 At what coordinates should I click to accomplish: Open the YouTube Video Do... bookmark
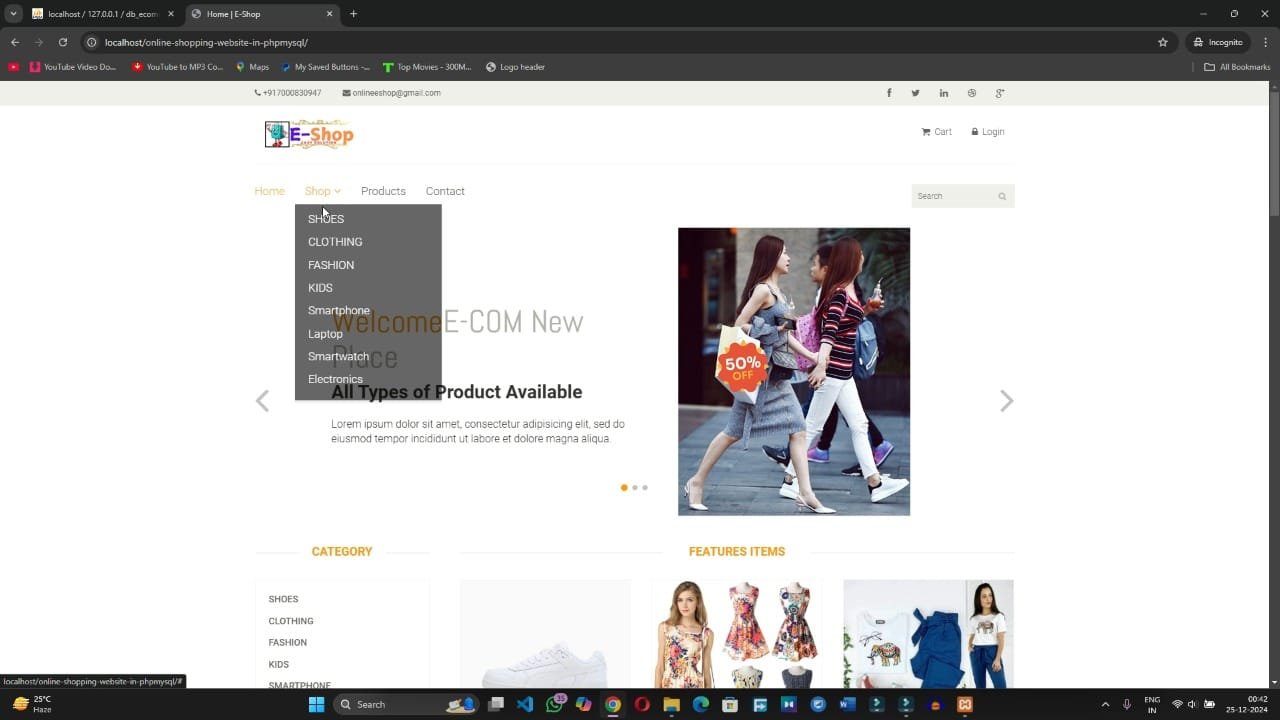click(73, 67)
